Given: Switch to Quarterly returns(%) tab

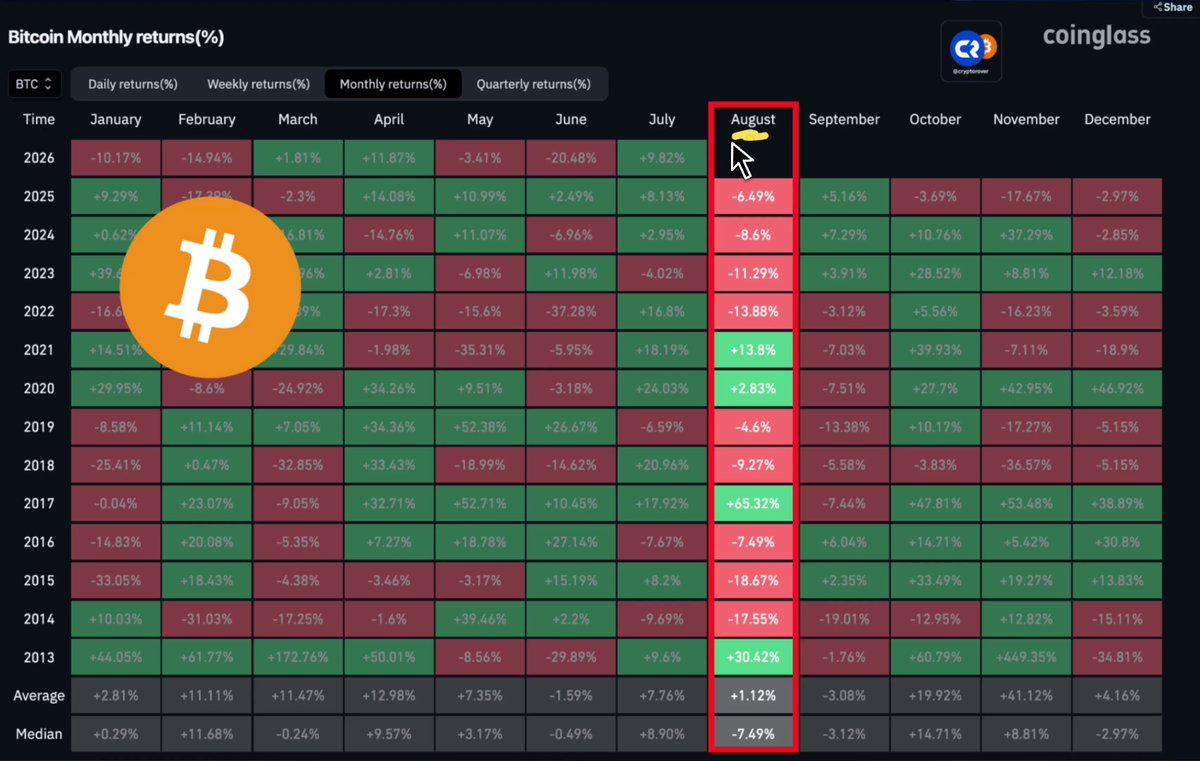Looking at the screenshot, I should (533, 84).
